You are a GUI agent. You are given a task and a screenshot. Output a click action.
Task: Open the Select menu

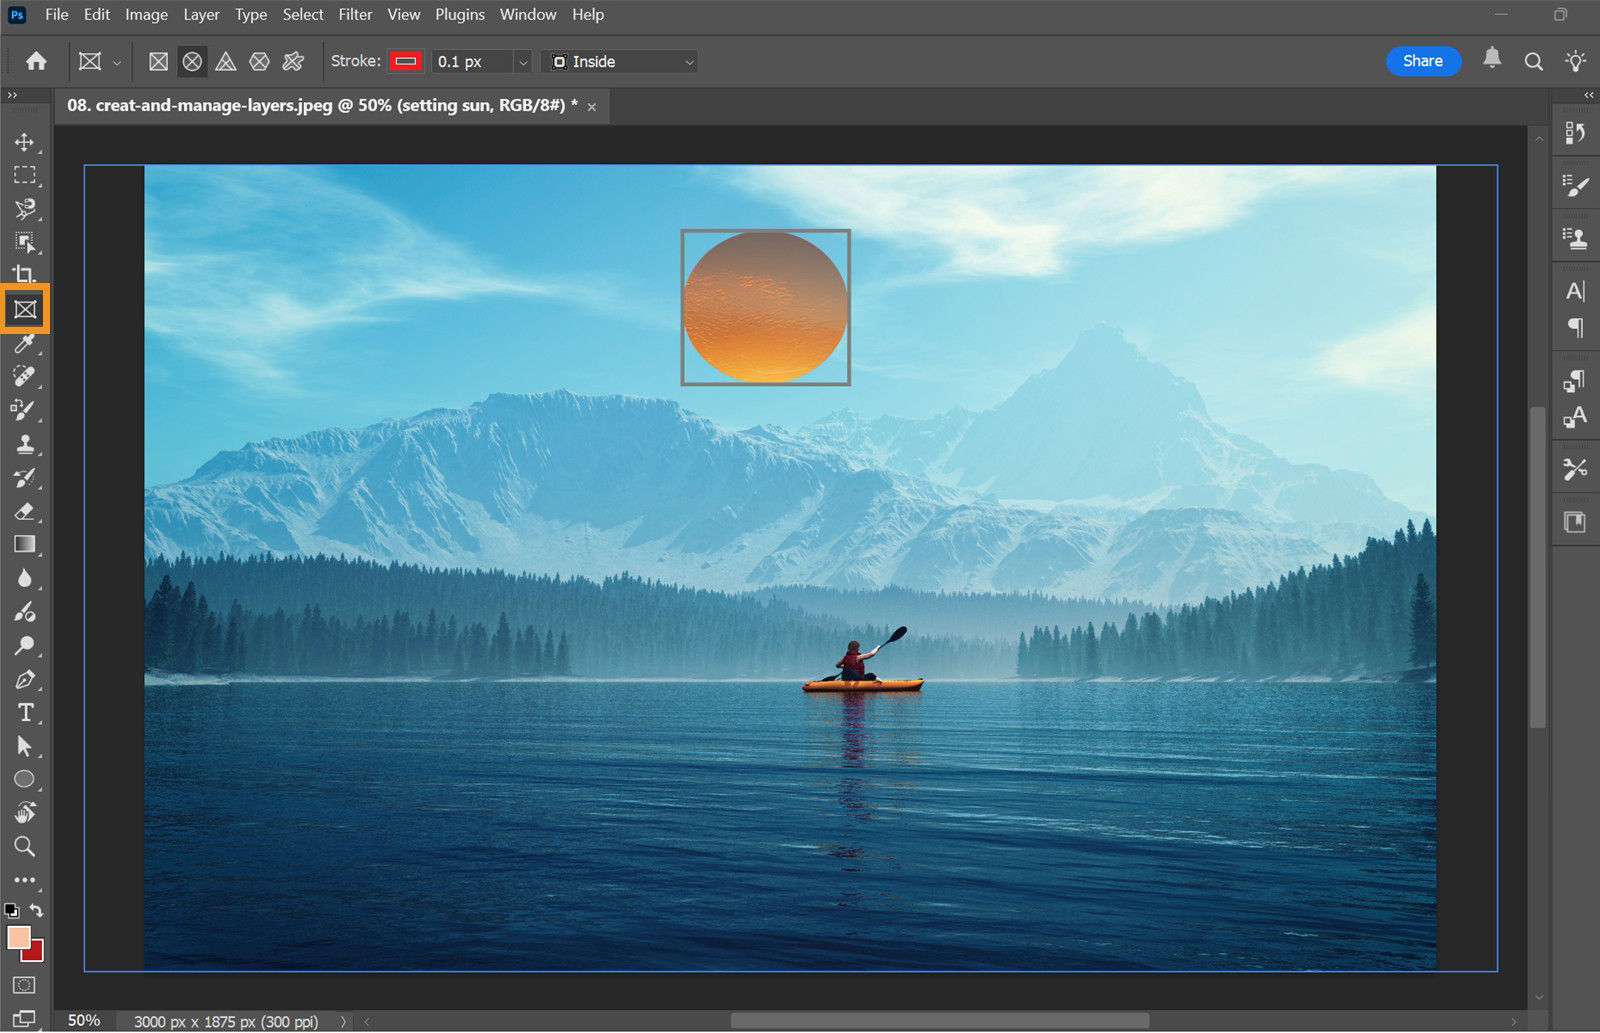tap(302, 14)
